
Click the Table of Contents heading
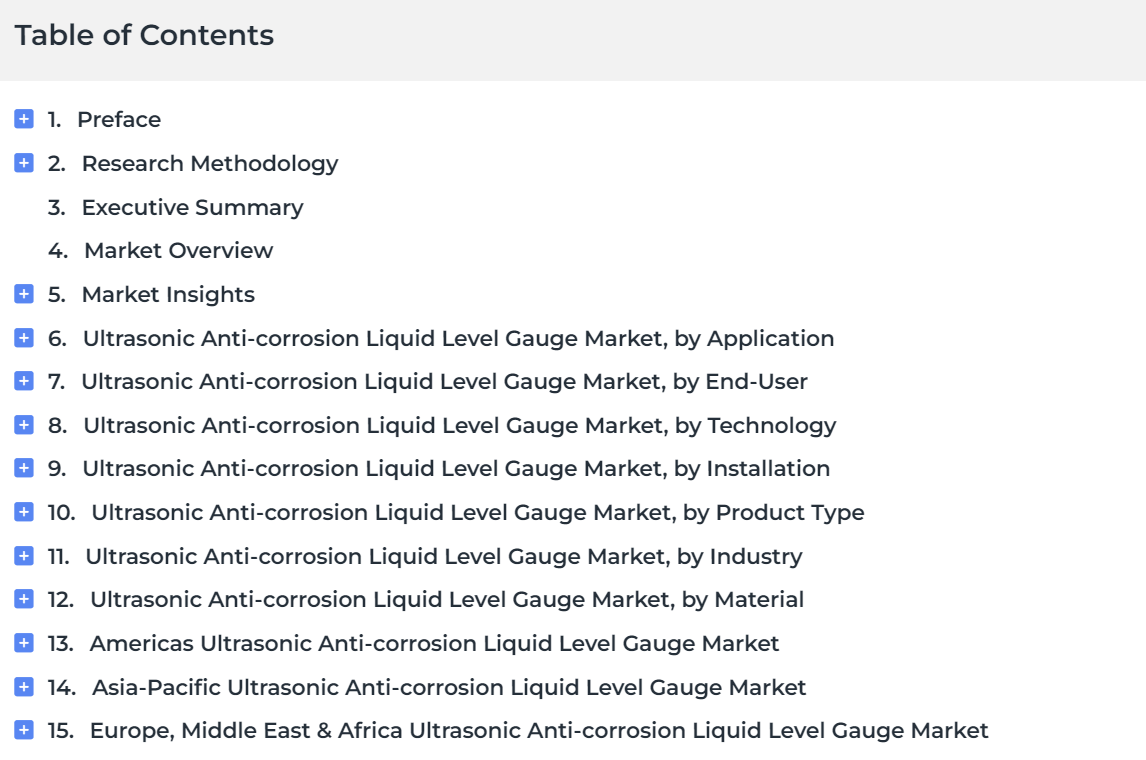pyautogui.click(x=144, y=35)
